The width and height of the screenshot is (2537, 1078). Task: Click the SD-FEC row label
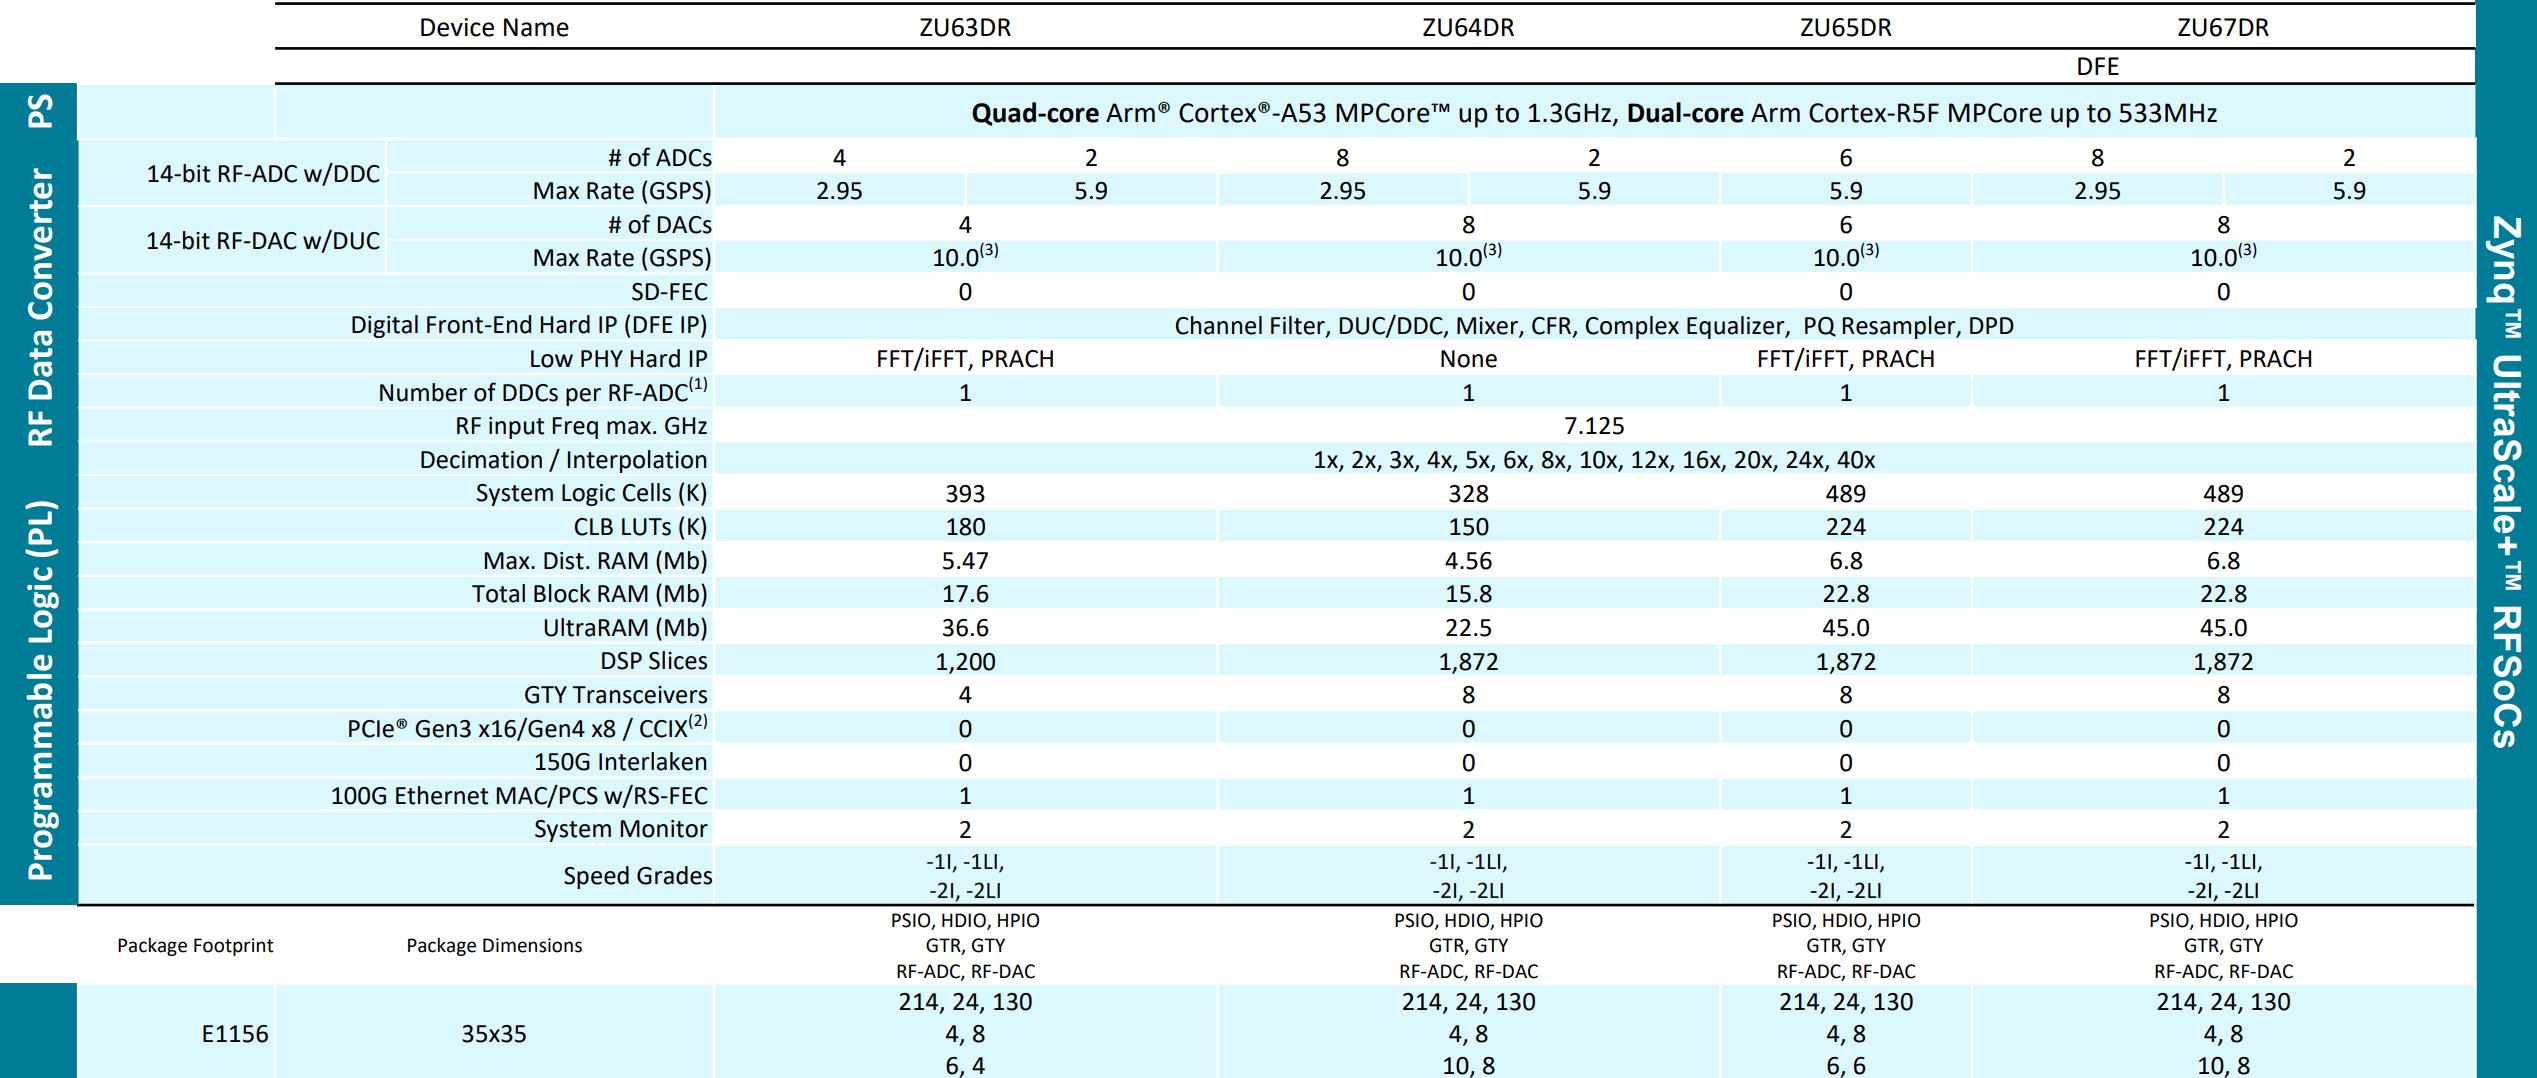(x=669, y=292)
